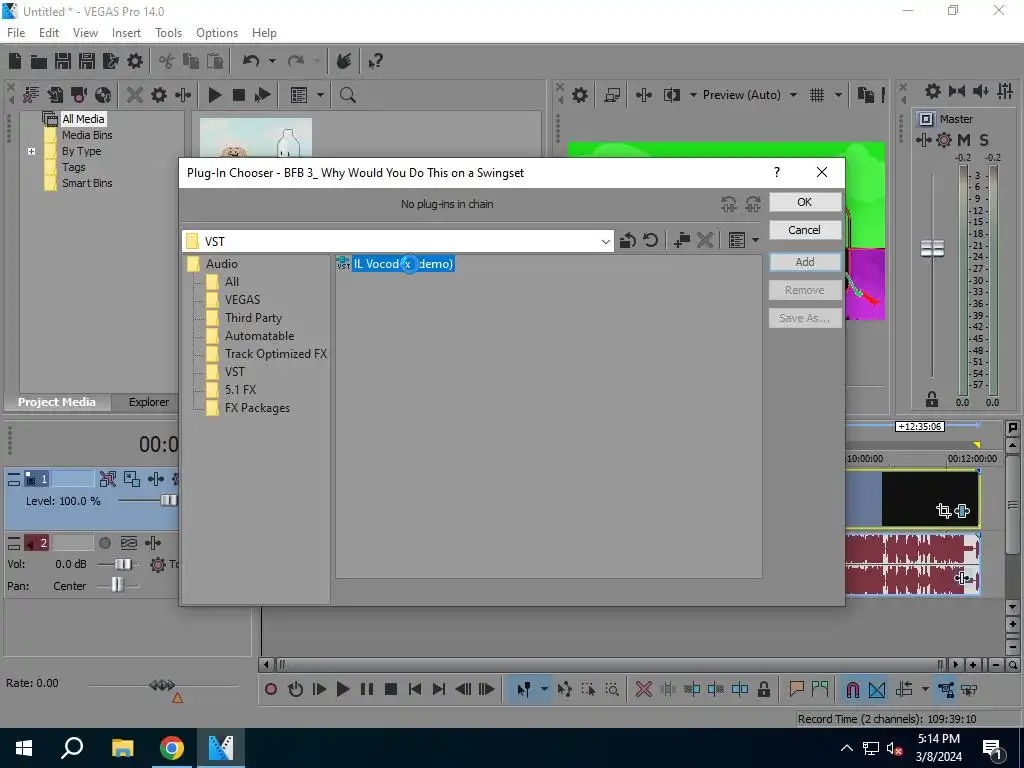
Task: Open the File menu
Action: [16, 33]
